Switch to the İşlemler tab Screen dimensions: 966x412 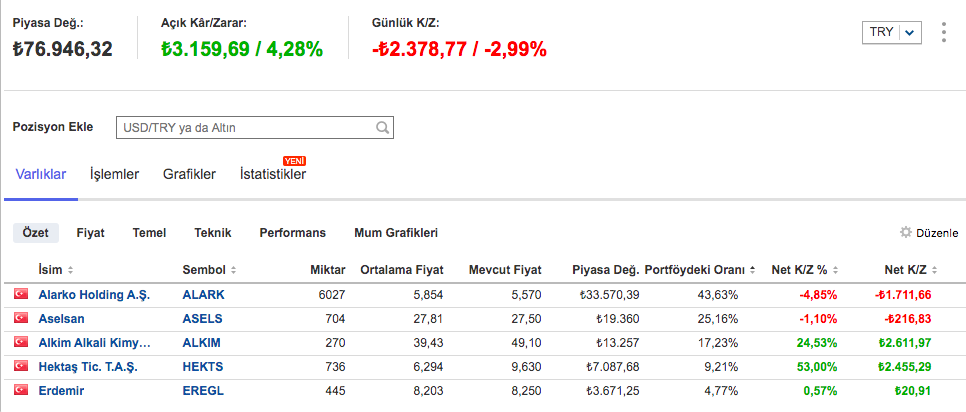click(114, 174)
